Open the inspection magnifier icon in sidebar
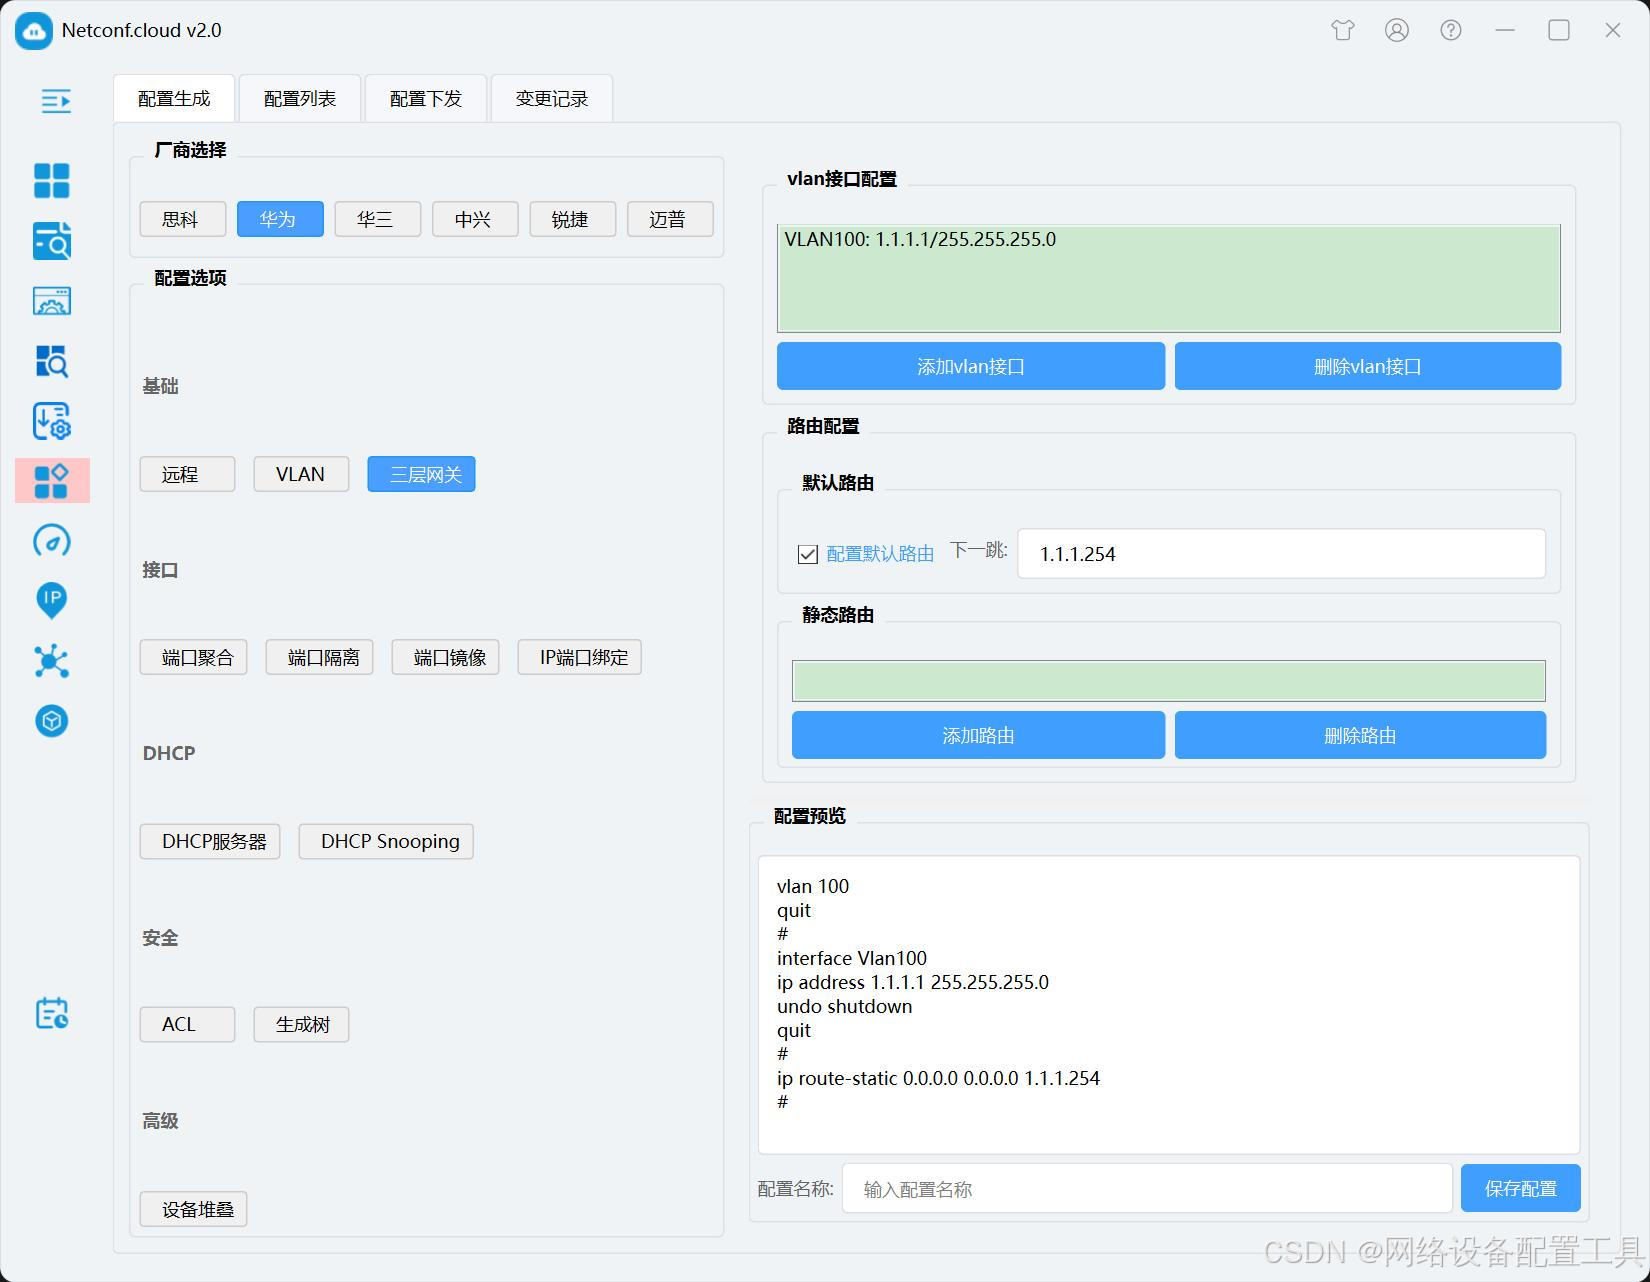Viewport: 1650px width, 1282px height. (x=52, y=361)
